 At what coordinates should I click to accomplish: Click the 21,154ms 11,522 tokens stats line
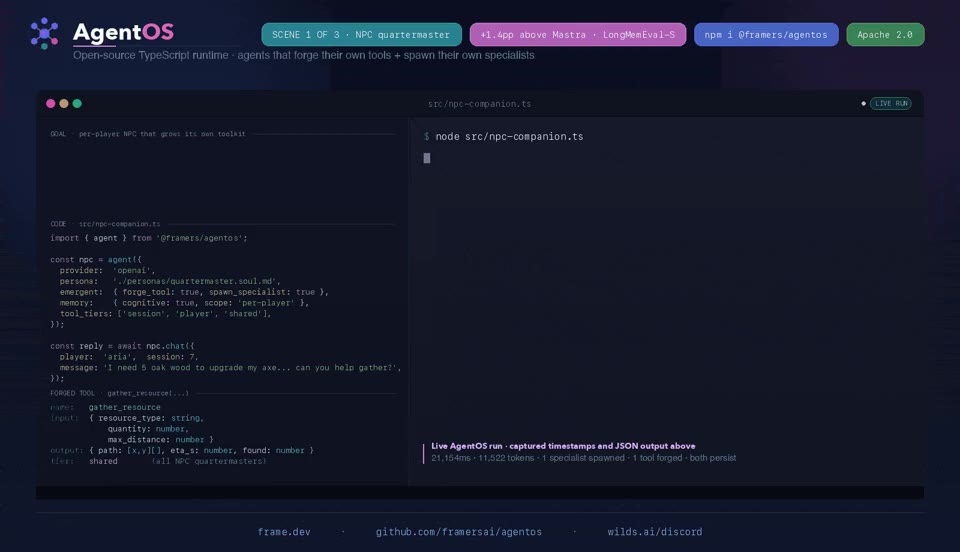pyautogui.click(x=583, y=458)
